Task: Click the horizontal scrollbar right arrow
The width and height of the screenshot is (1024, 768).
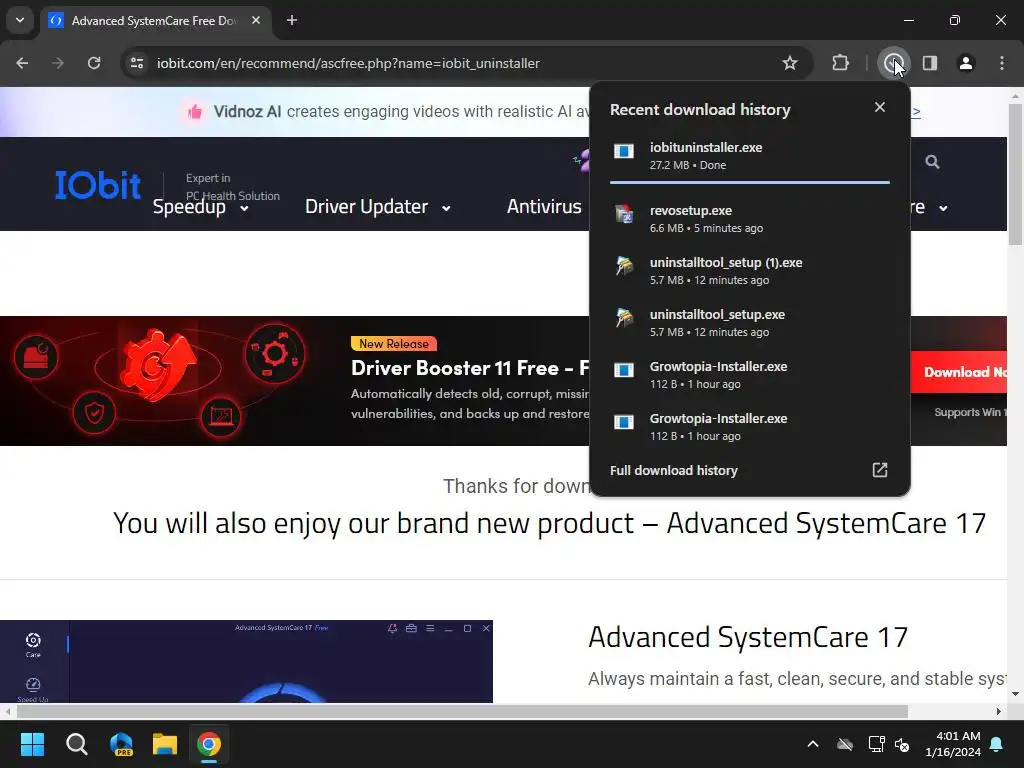Action: (x=999, y=711)
